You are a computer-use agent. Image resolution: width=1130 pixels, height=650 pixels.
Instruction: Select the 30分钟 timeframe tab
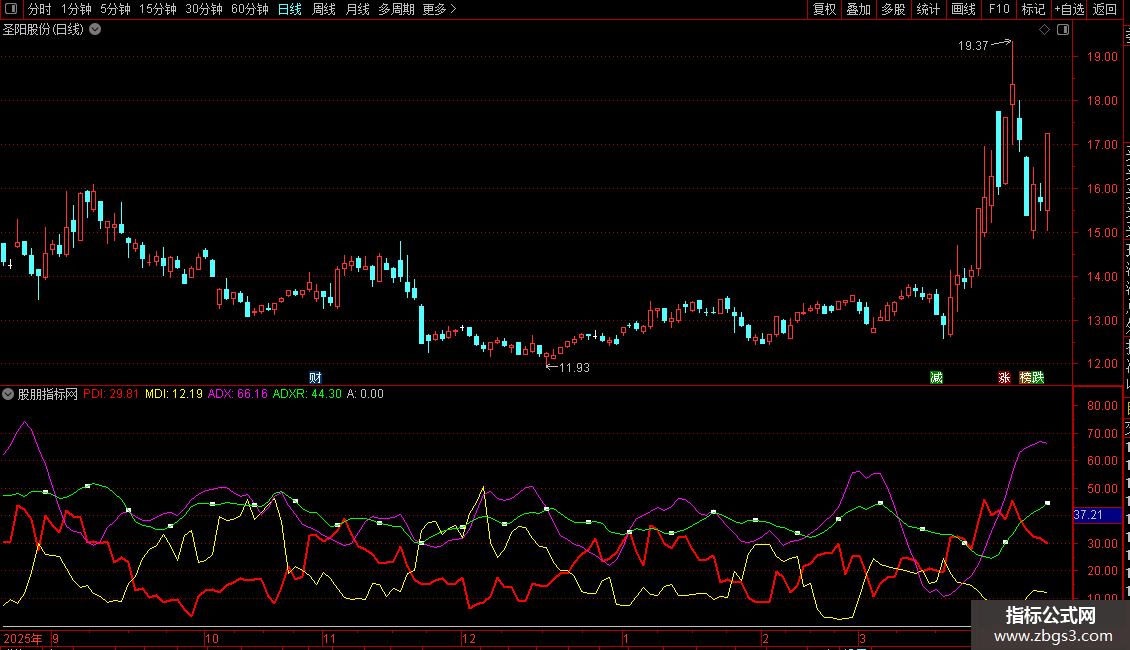coord(203,9)
